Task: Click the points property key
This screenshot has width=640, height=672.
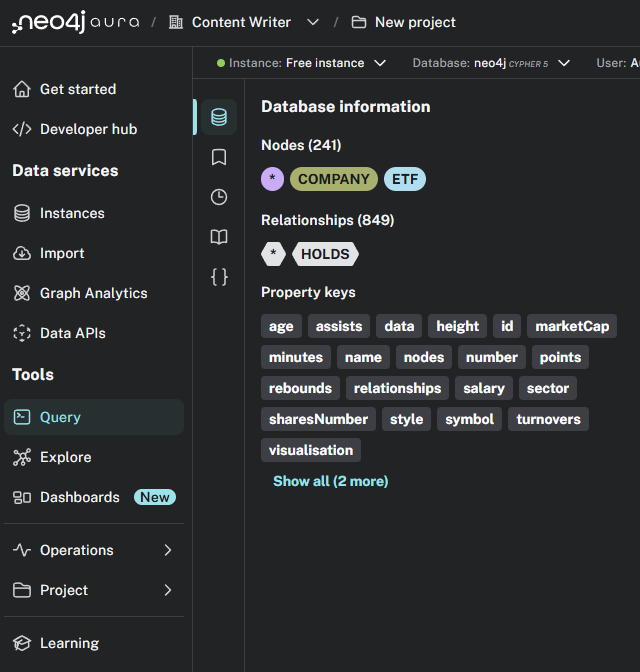Action: coord(560,357)
